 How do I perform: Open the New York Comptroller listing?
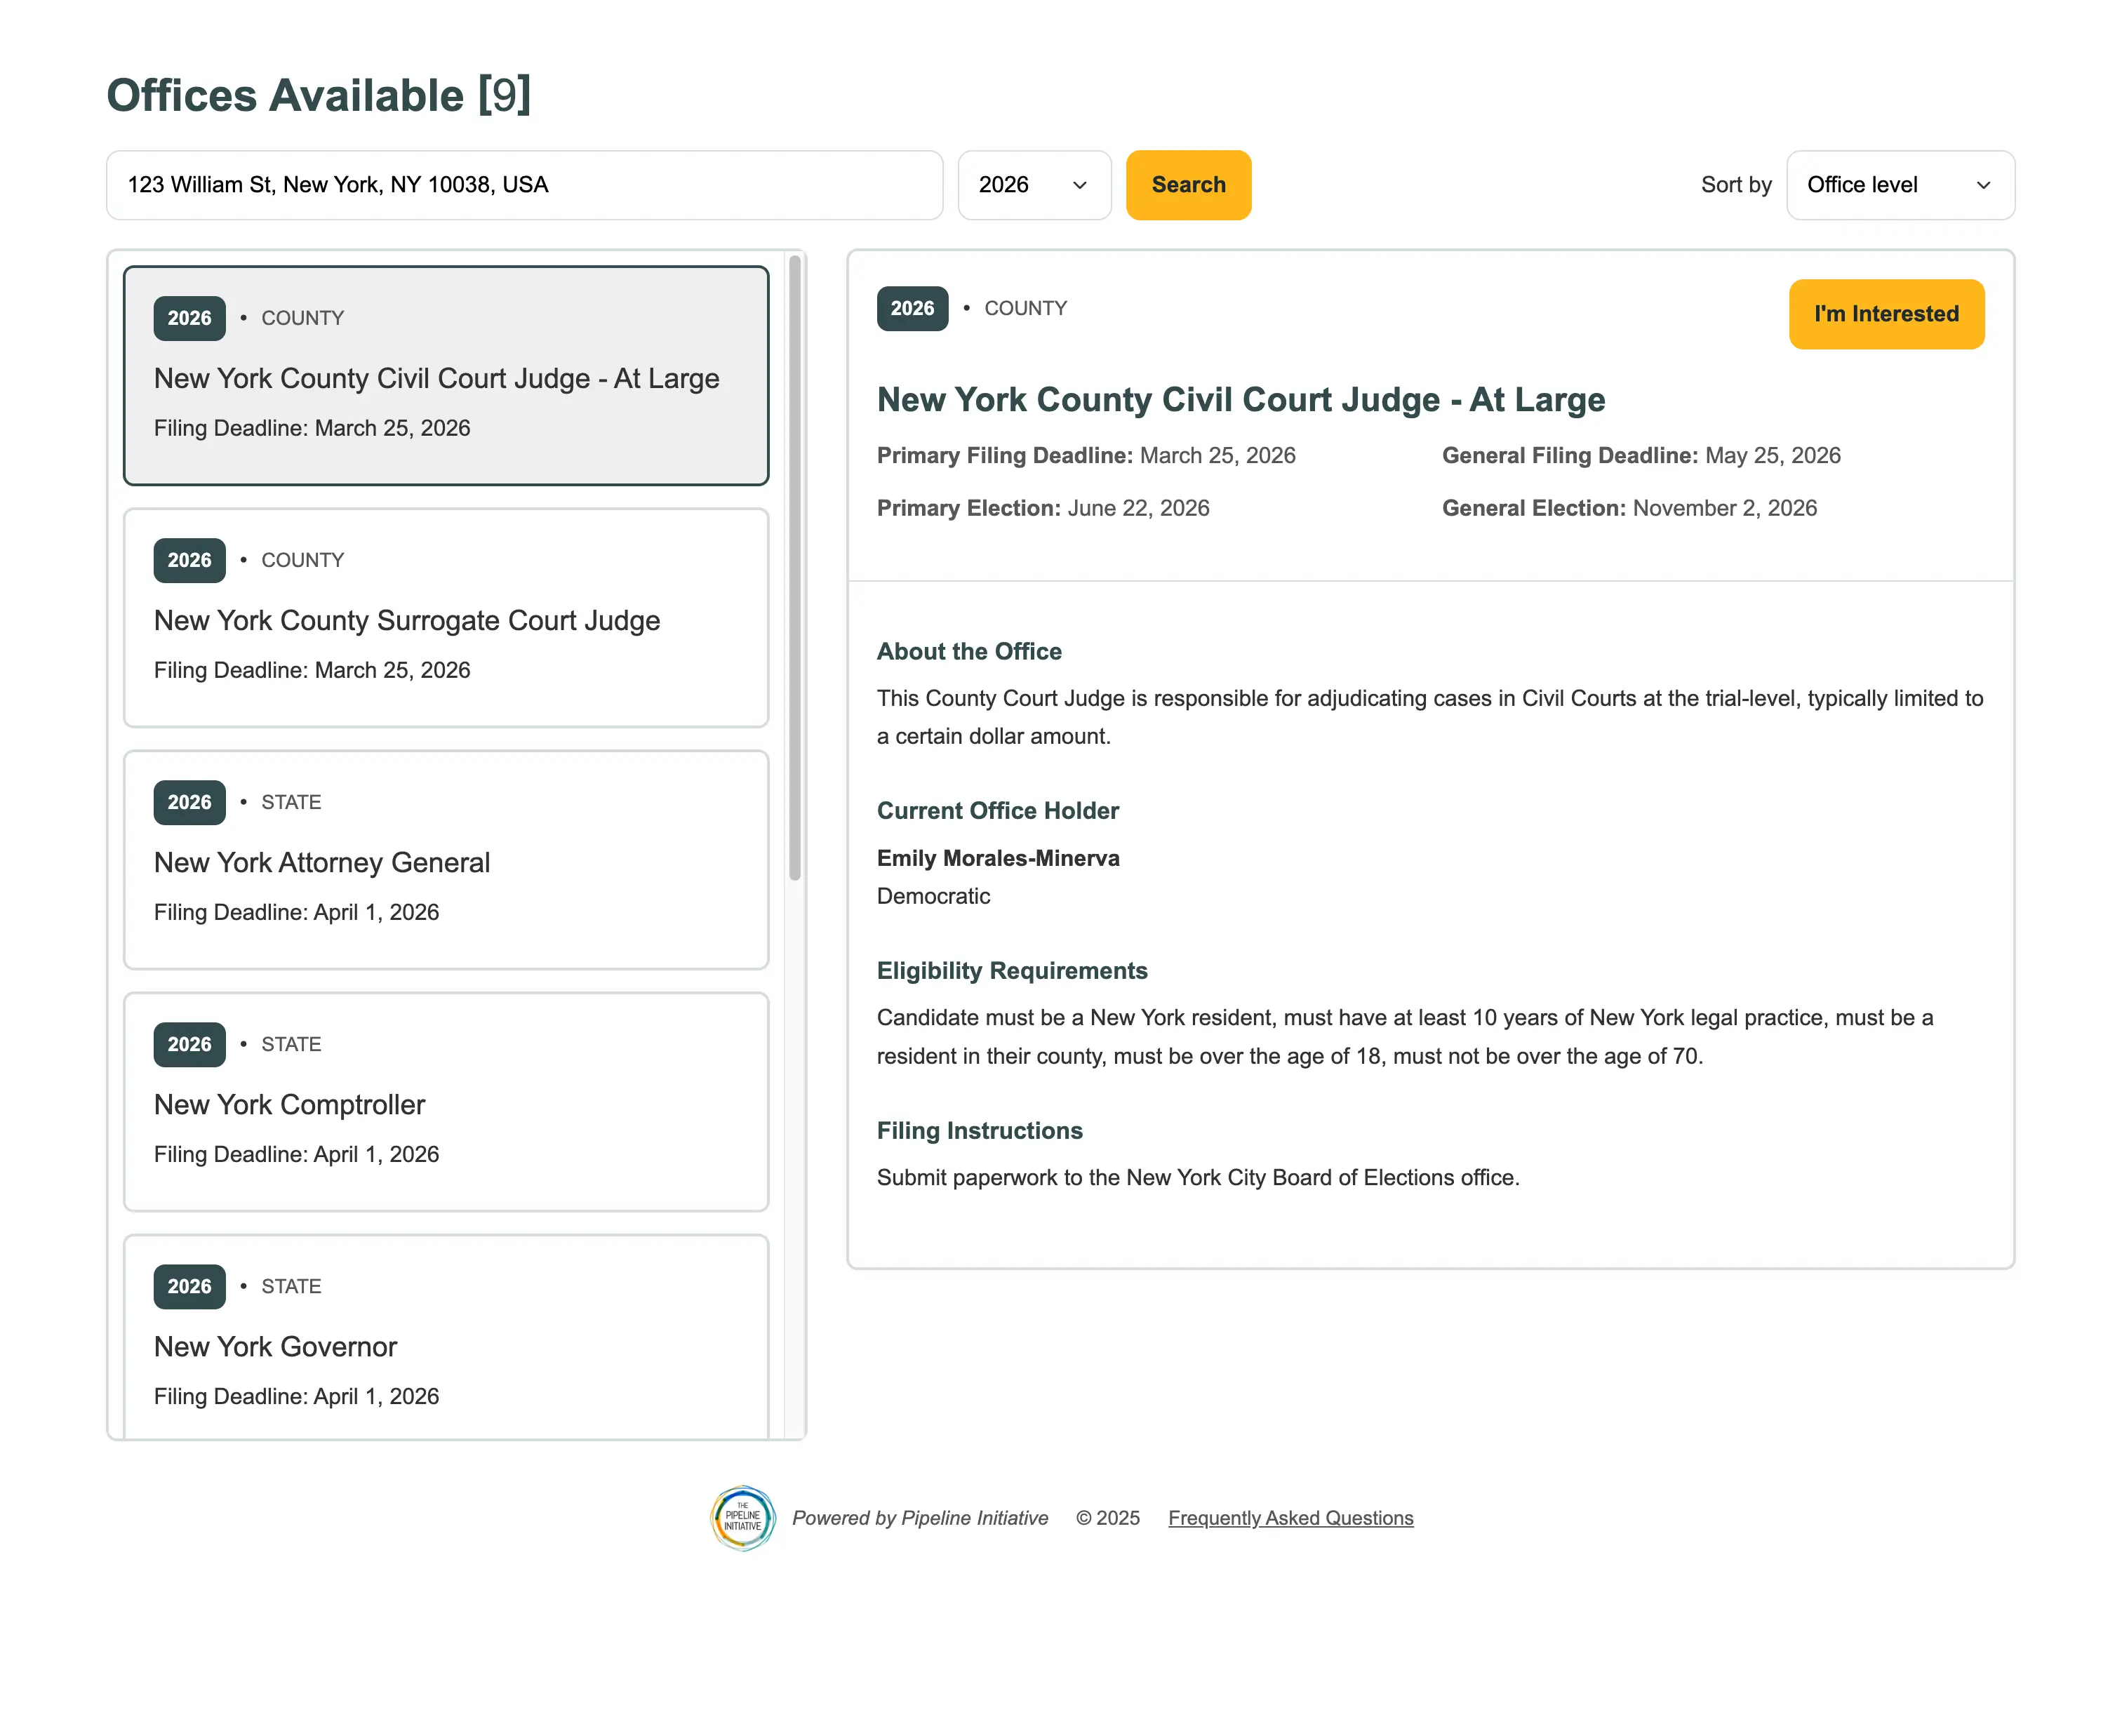click(x=445, y=1102)
